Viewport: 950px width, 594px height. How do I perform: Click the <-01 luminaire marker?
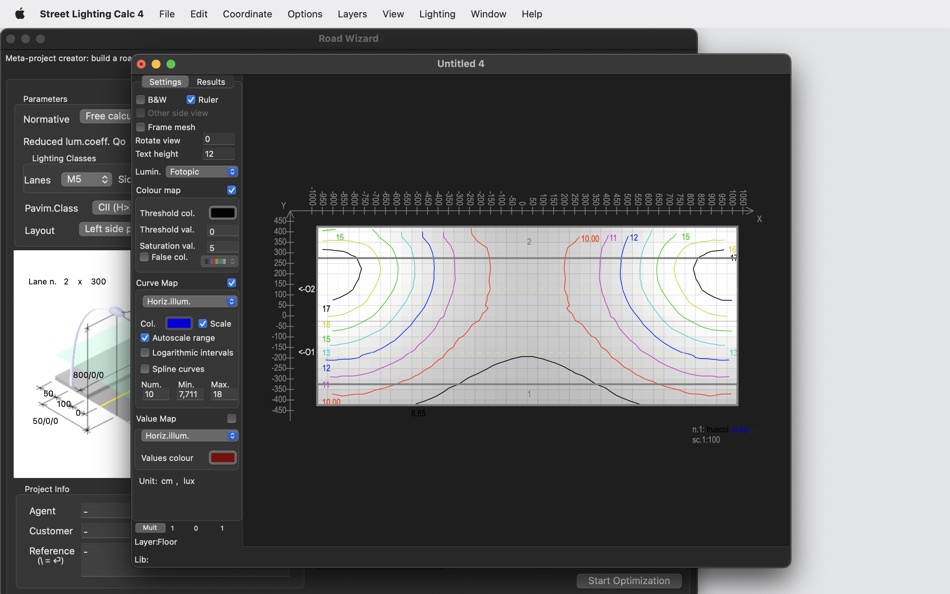[x=307, y=352]
